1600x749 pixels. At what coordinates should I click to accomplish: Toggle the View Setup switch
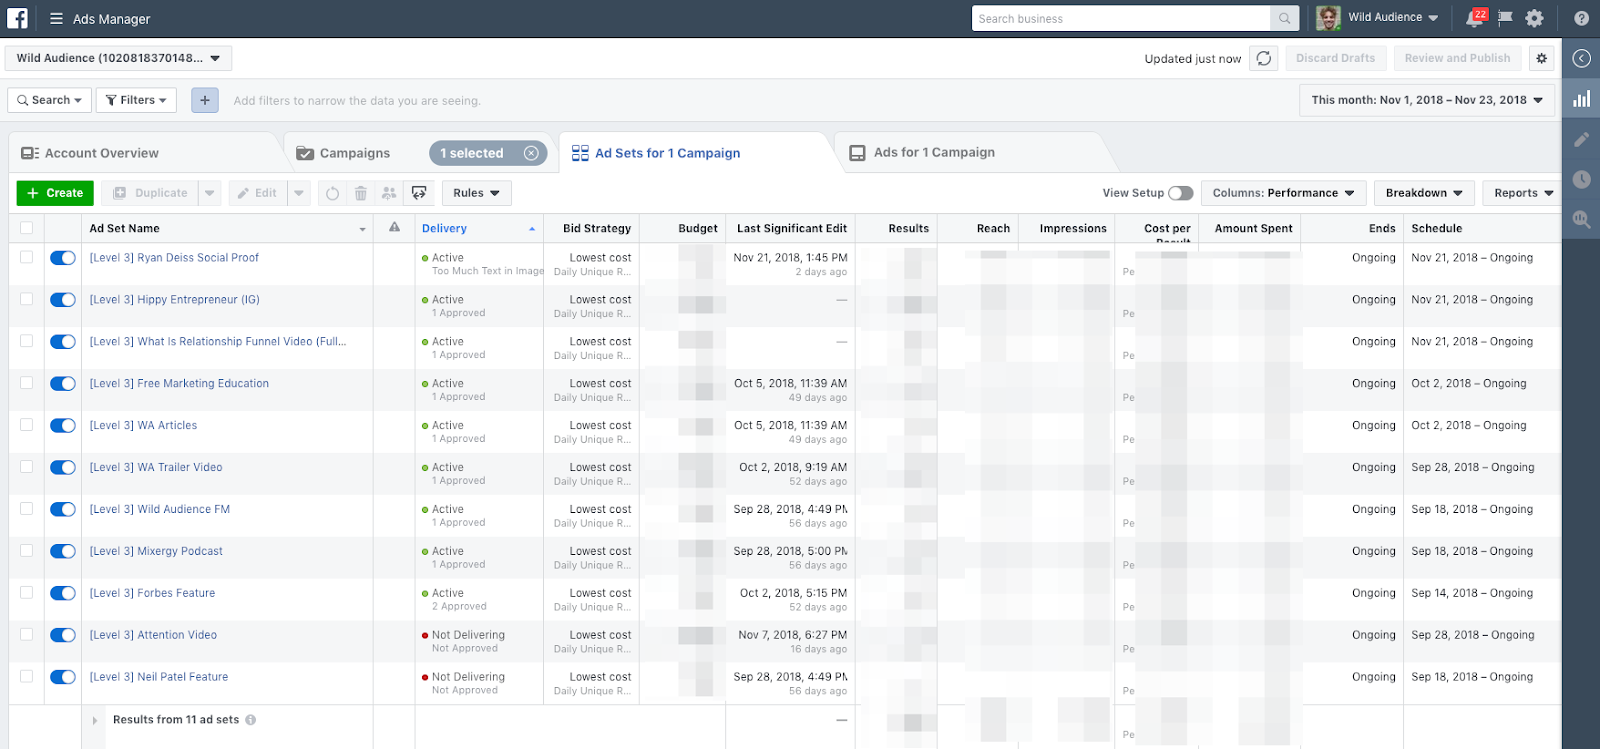(1181, 193)
